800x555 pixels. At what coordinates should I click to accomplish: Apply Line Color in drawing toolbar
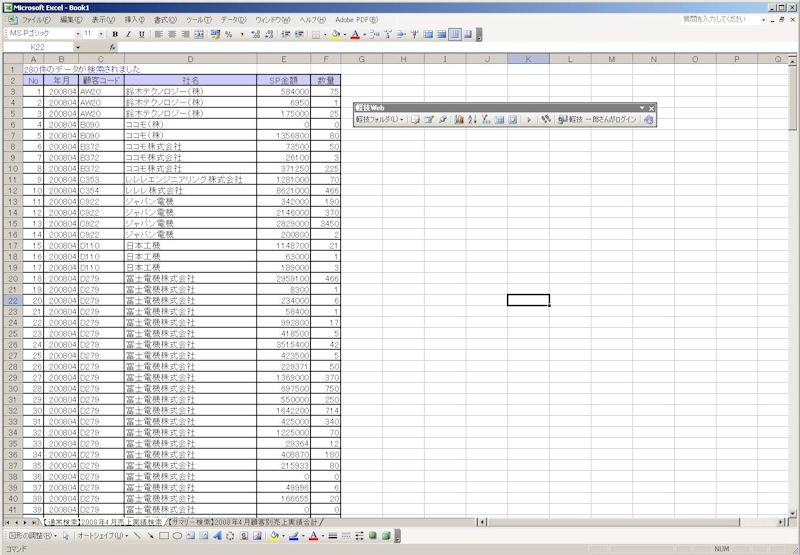(293, 536)
